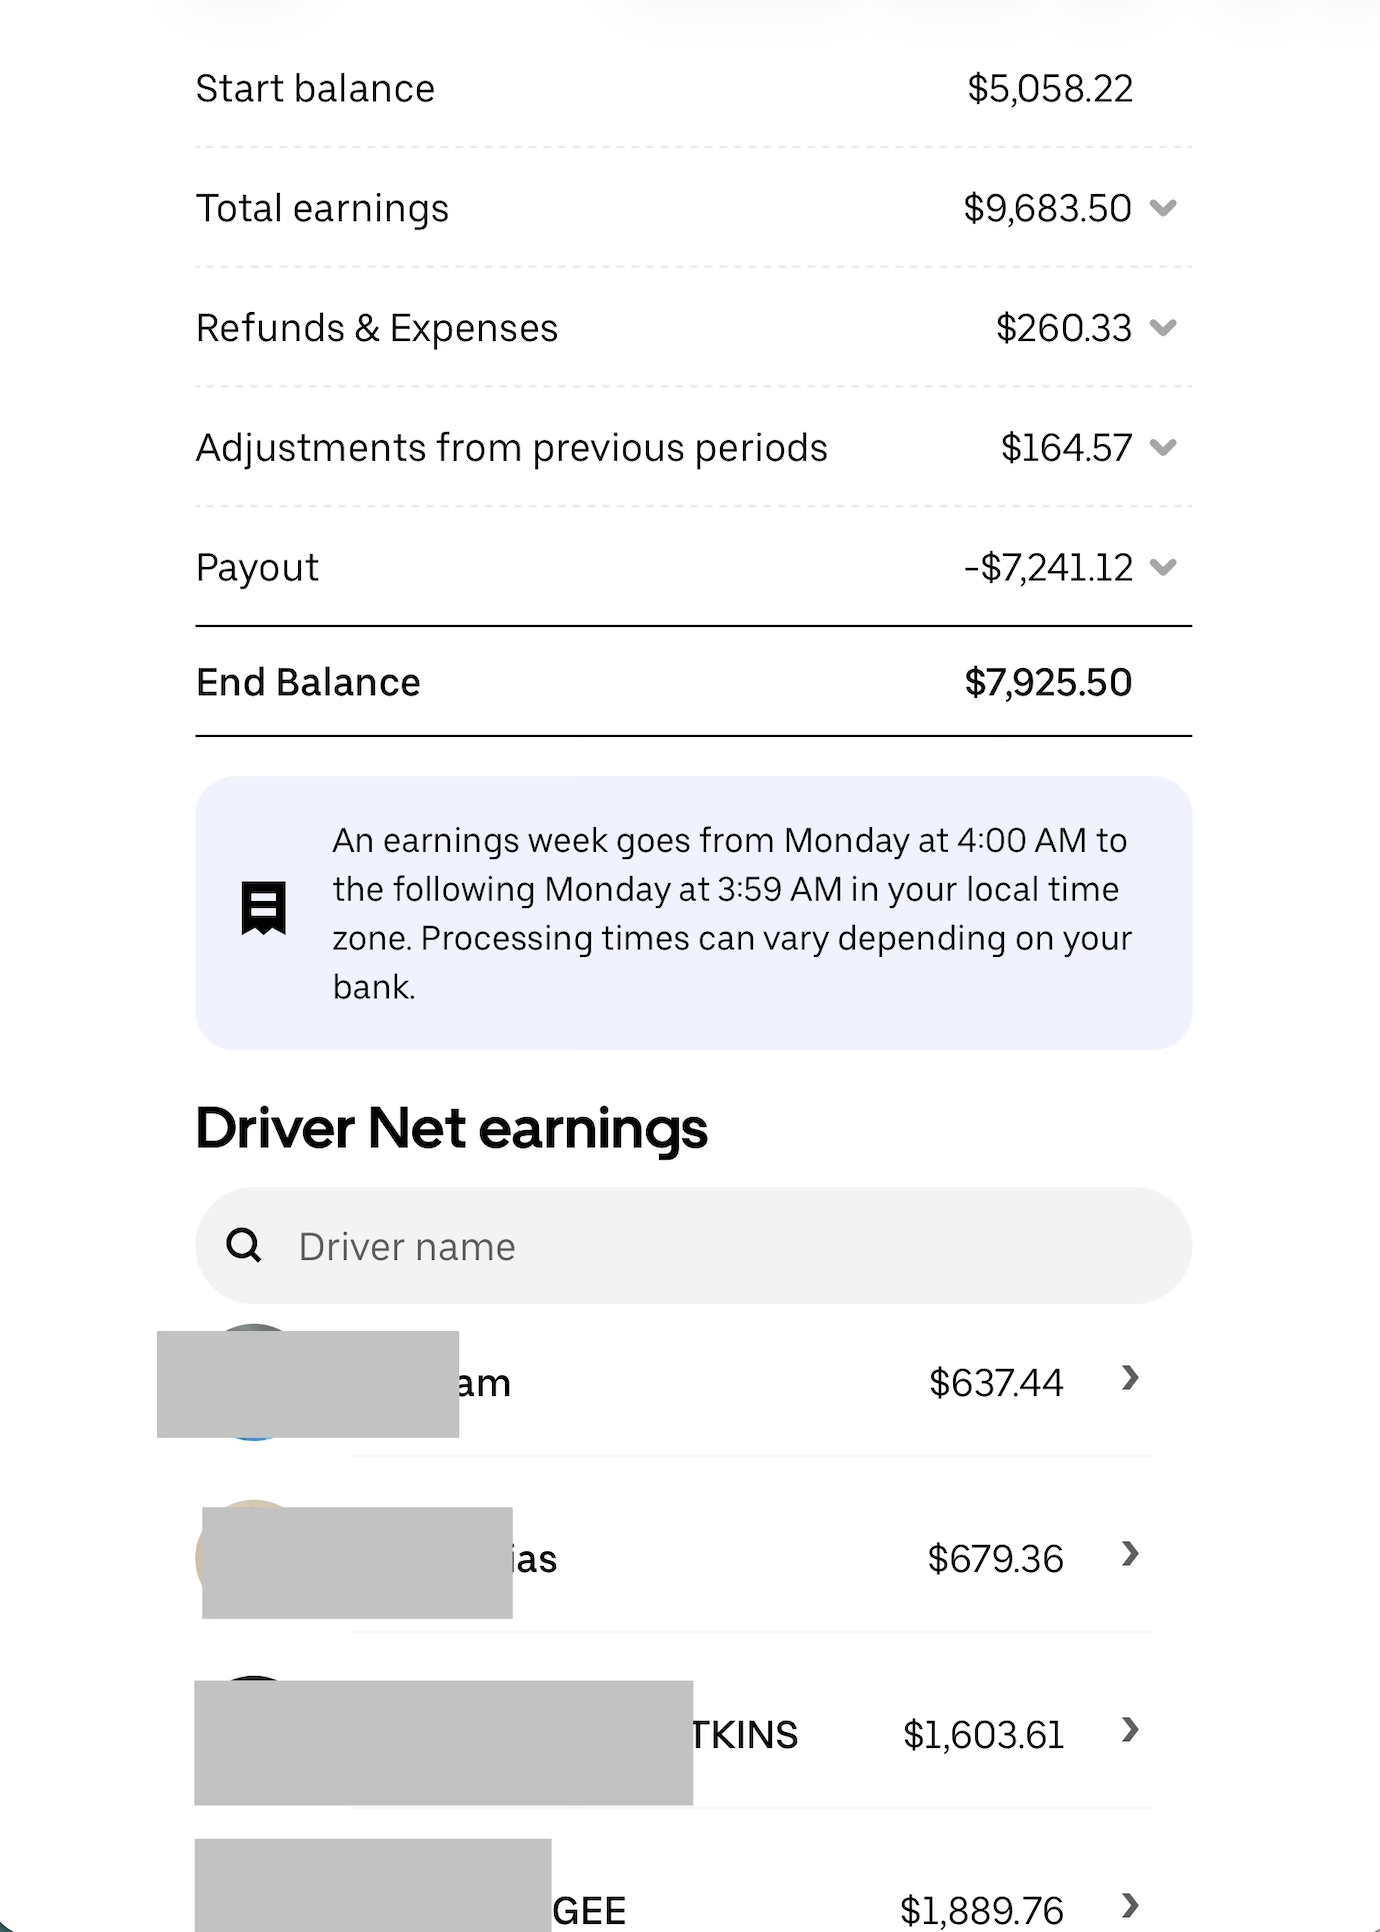Click the Total earnings amount $9,683.50

coord(1047,208)
